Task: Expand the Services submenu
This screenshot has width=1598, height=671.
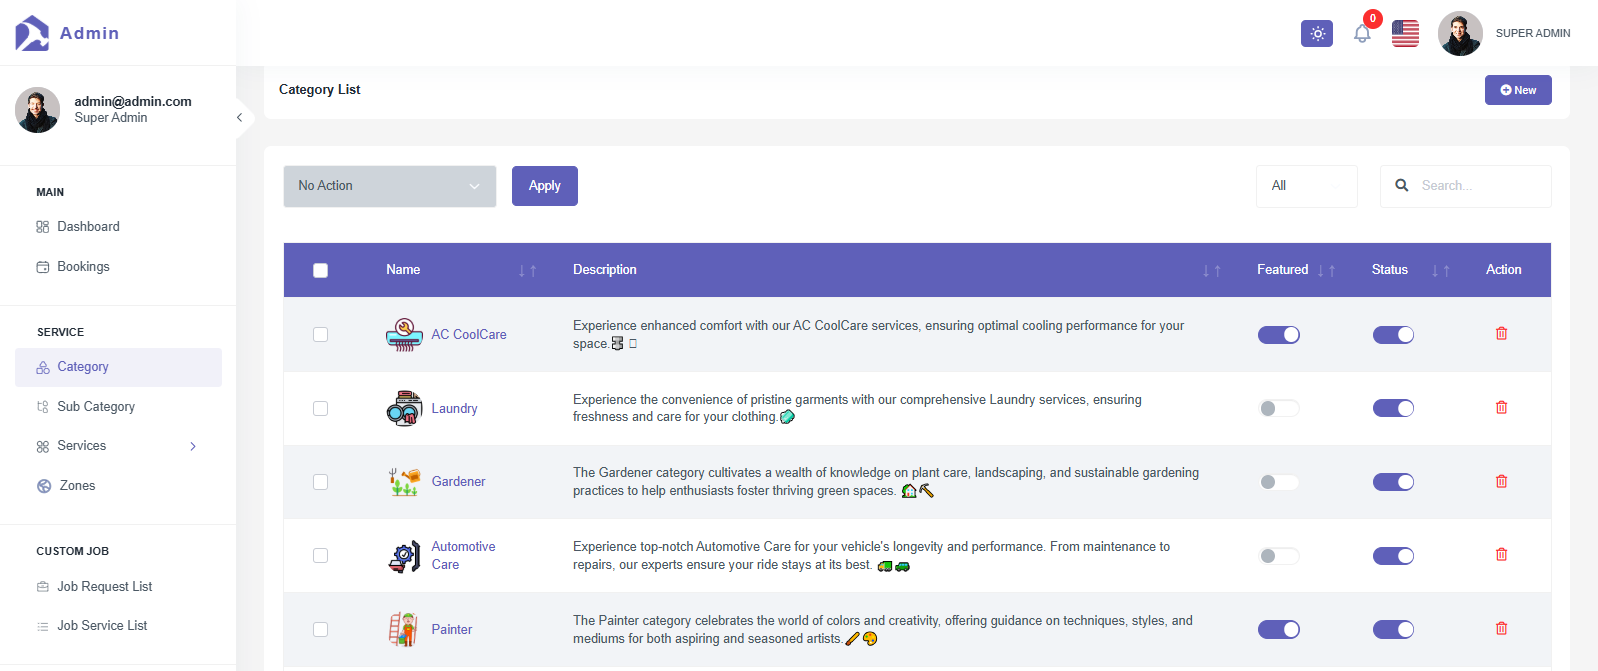Action: [x=193, y=446]
